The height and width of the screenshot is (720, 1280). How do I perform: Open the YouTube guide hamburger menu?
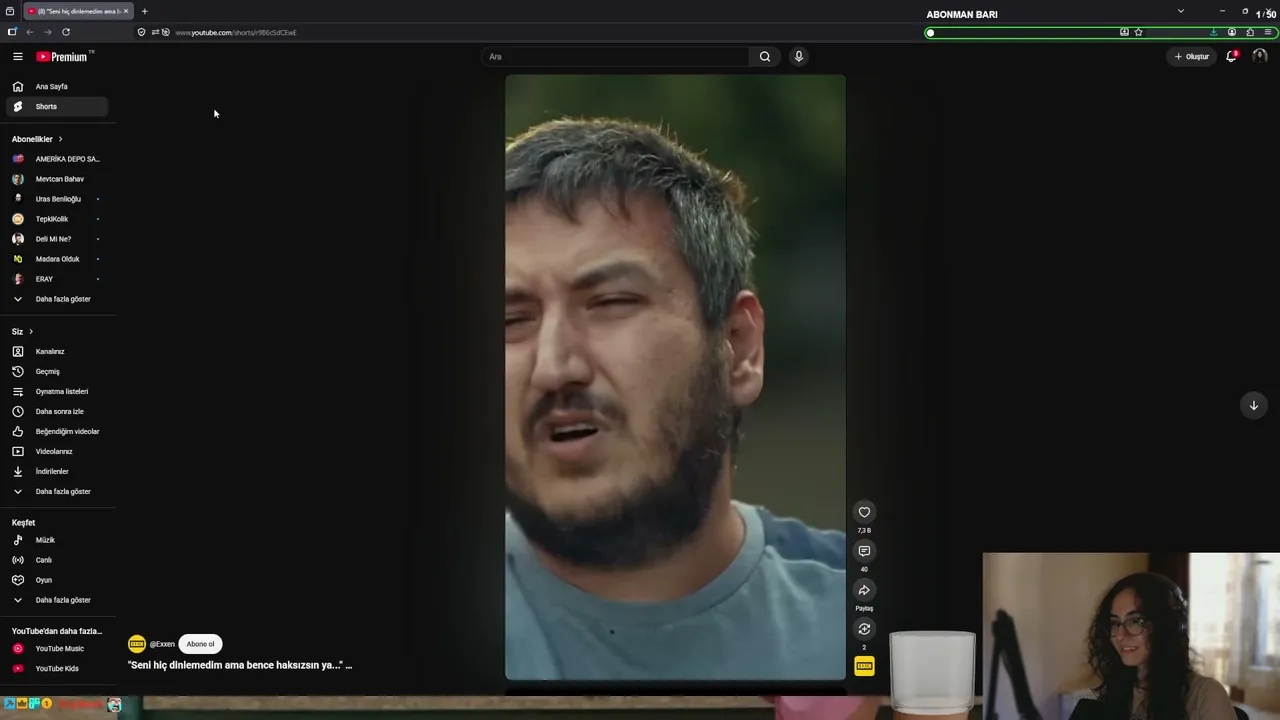pyautogui.click(x=17, y=57)
